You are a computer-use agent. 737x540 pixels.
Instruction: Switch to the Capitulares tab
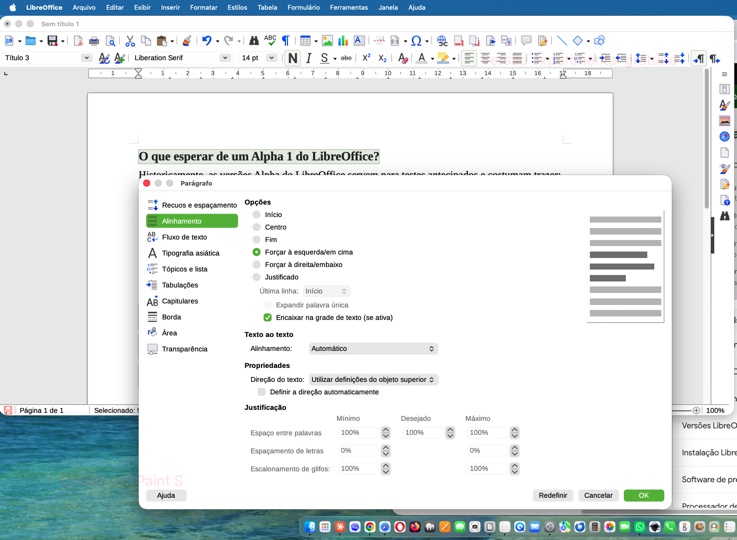coord(192,301)
